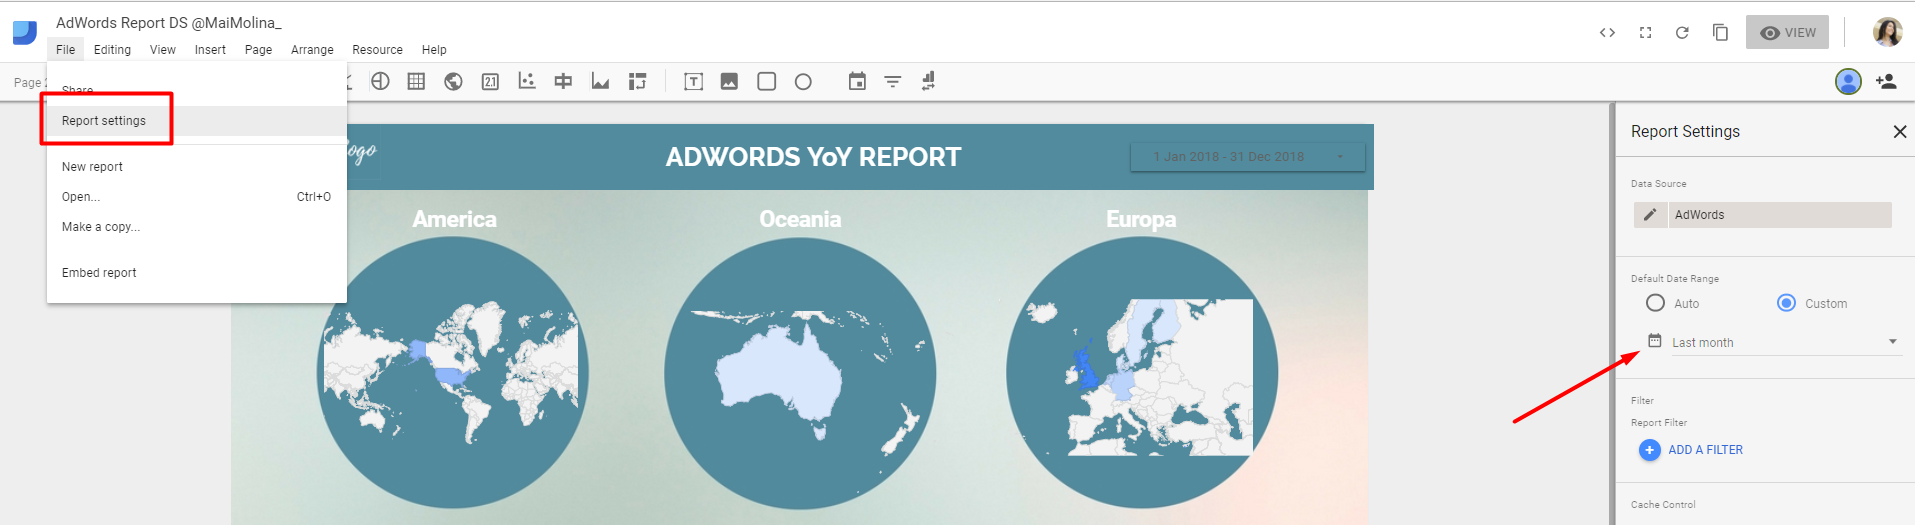1915x525 pixels.
Task: Open the File menu
Action: 65,50
